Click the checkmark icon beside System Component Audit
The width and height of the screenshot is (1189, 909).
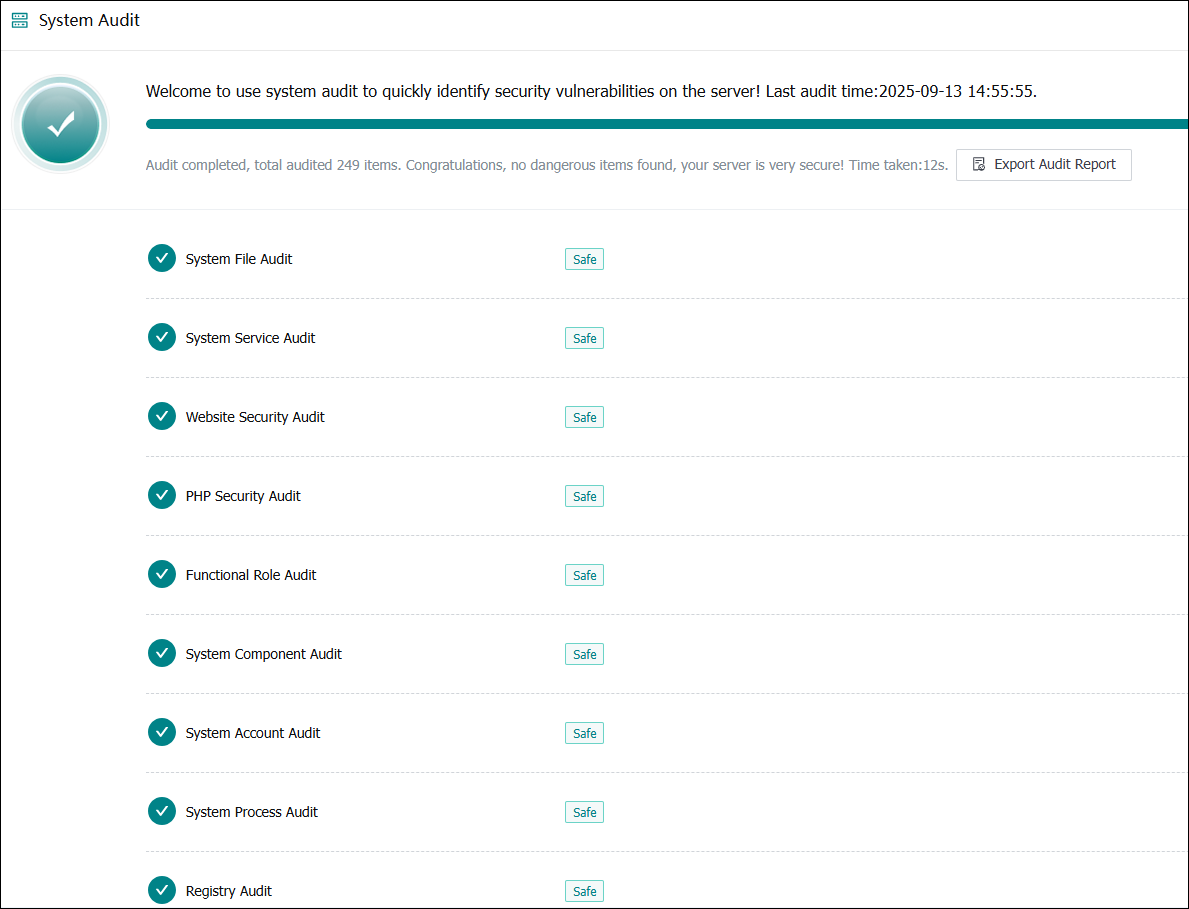pos(162,654)
